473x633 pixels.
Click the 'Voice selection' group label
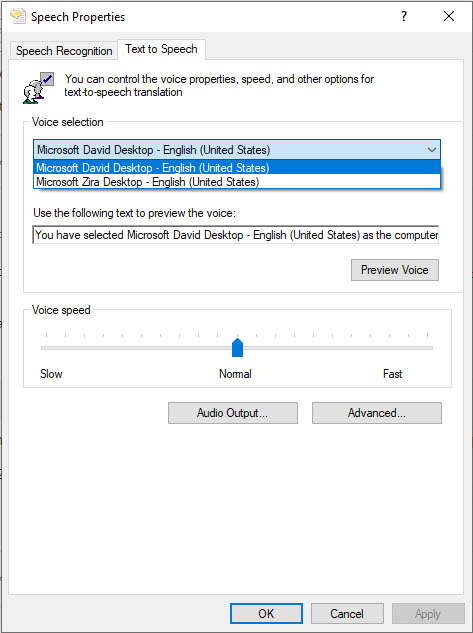pos(68,122)
